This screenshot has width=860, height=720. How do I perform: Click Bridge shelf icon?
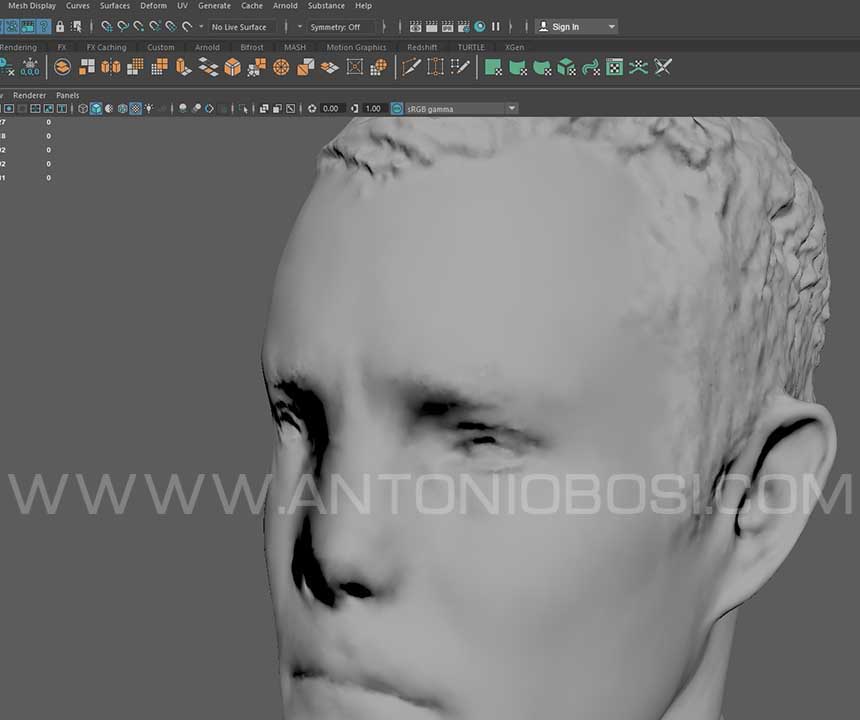208,67
